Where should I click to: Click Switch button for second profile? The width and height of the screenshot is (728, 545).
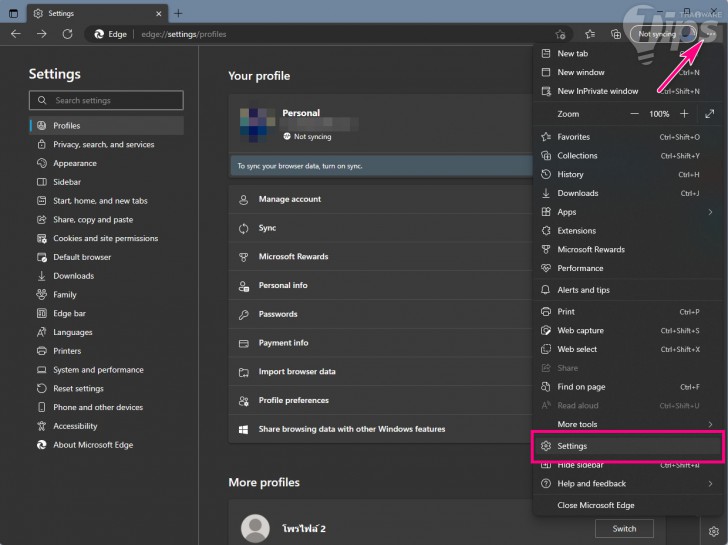tap(624, 528)
